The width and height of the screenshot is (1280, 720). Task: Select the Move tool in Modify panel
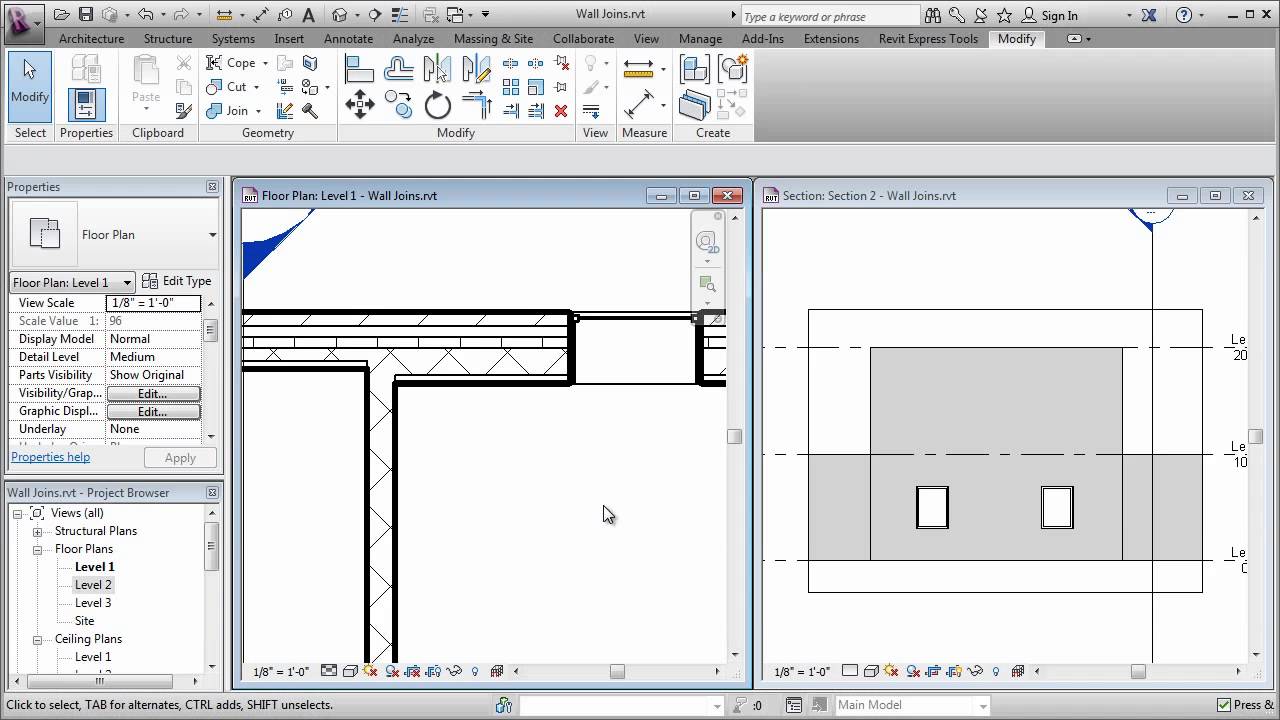tap(360, 104)
